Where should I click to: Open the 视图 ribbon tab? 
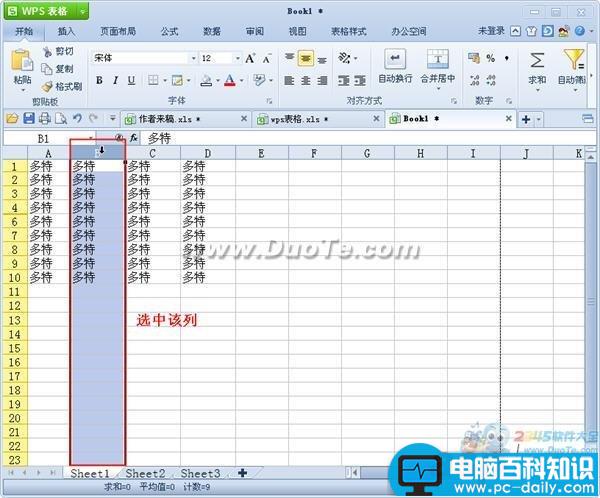[x=297, y=31]
